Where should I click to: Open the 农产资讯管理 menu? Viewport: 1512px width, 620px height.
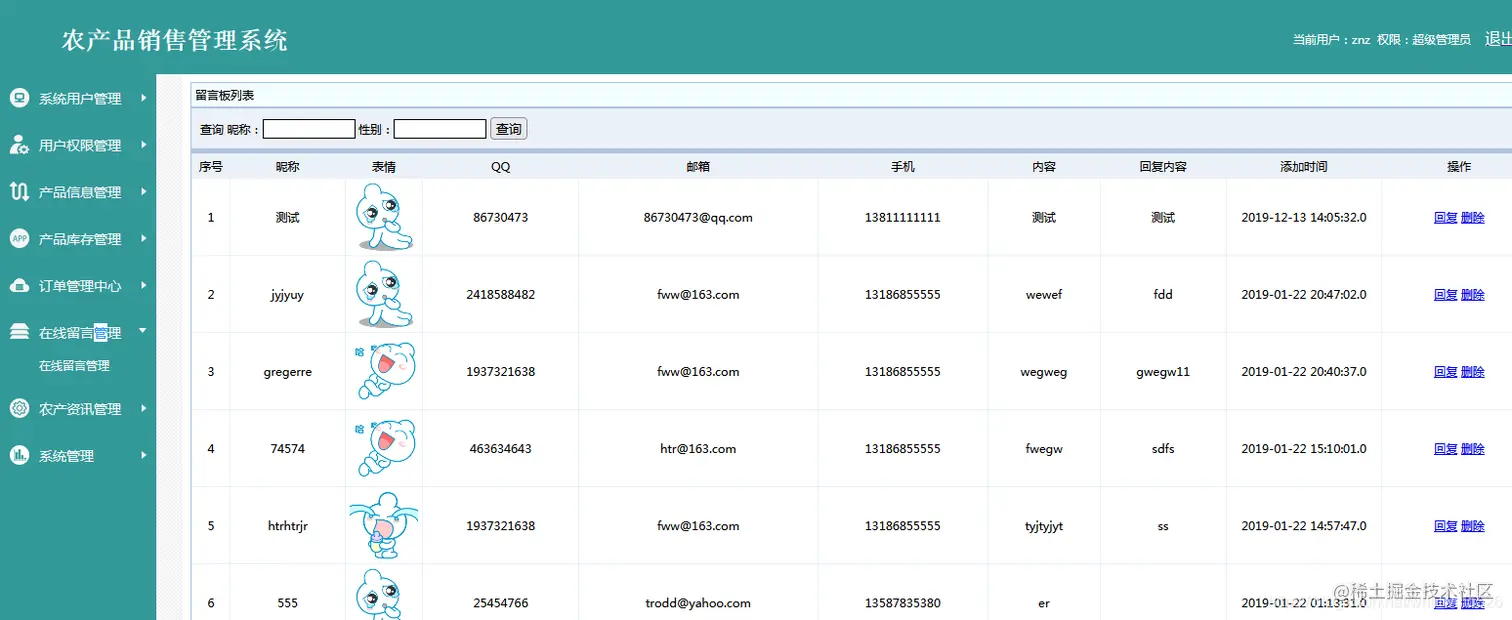coord(78,409)
